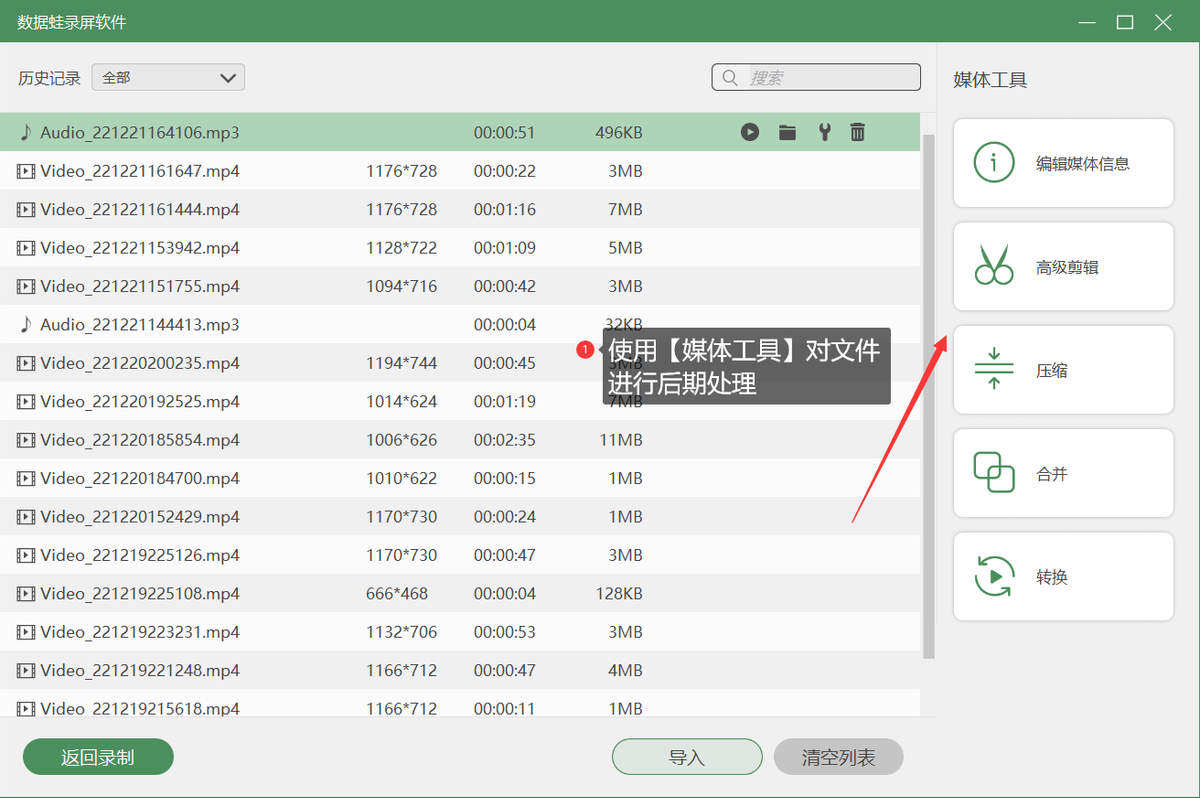Click the 媒体工具 panel heading
Screen dimensions: 1200x798
coord(990,80)
